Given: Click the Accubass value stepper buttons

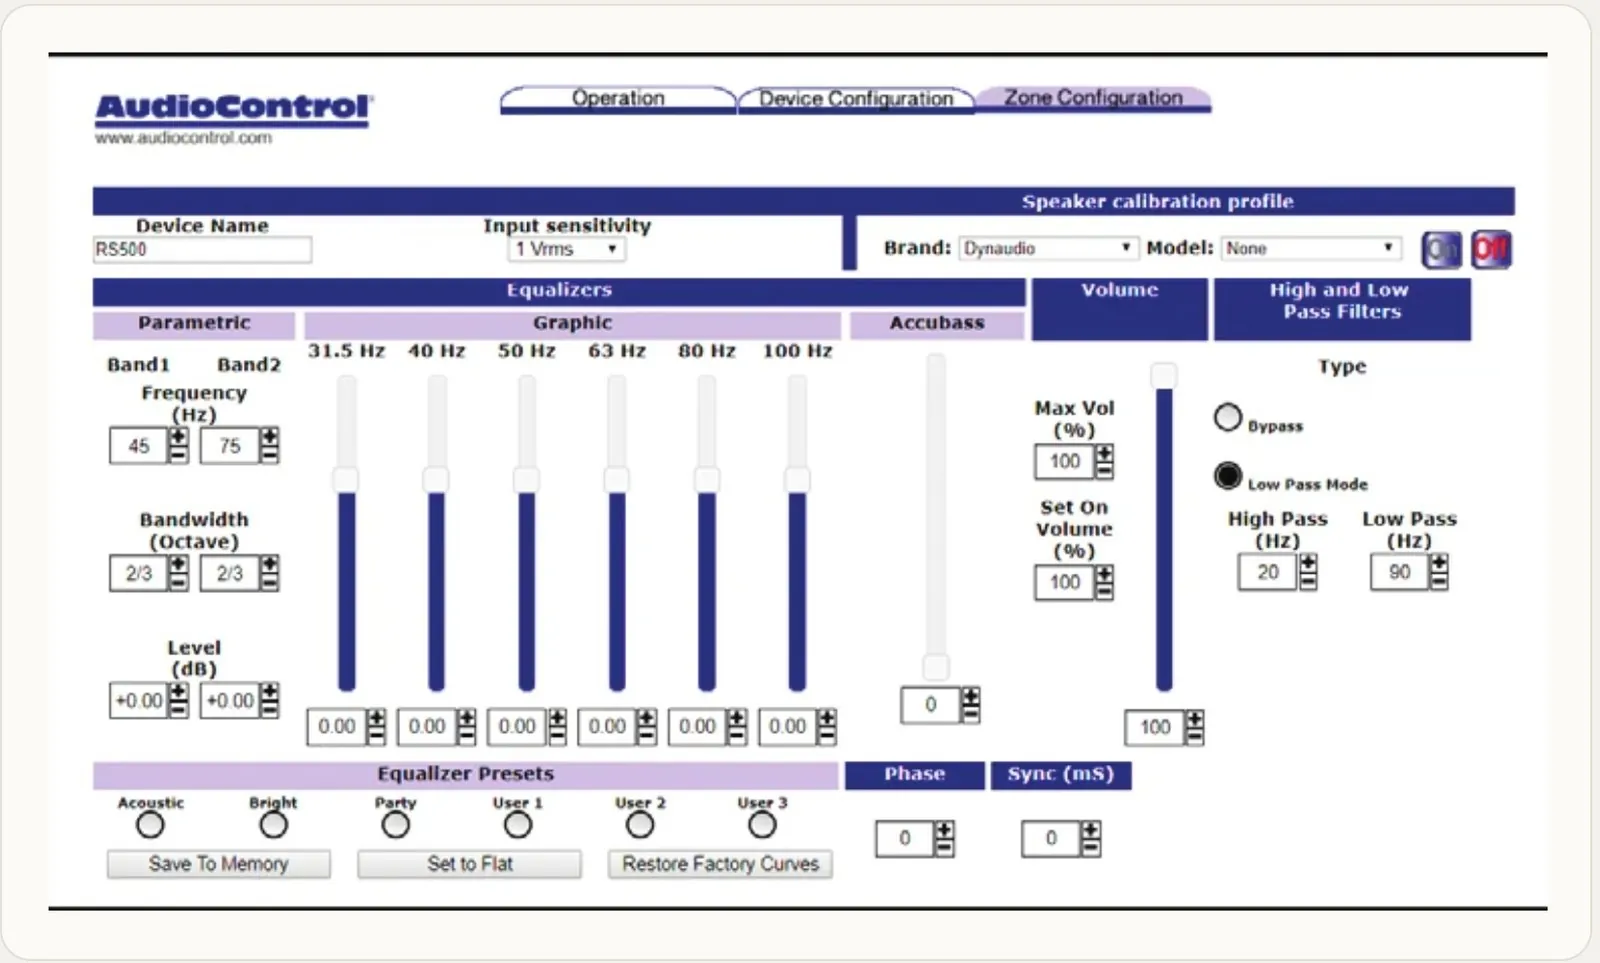Looking at the screenshot, I should [x=970, y=705].
